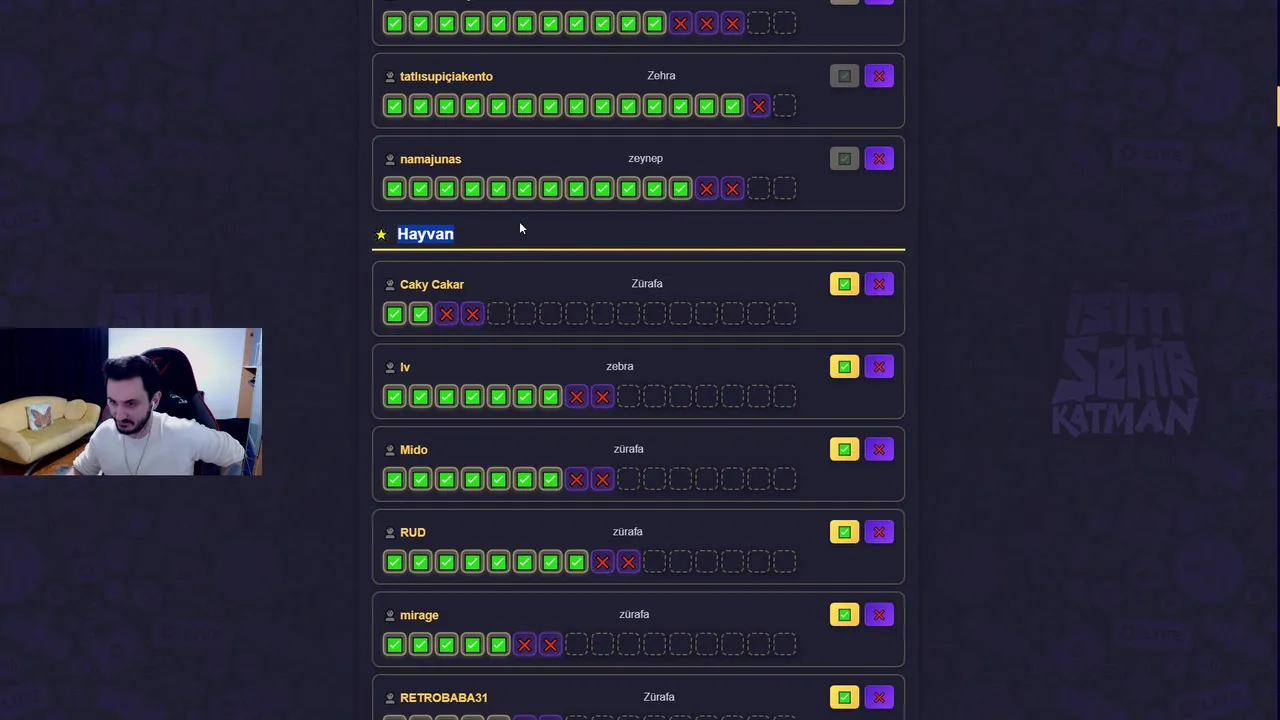Click the star icon beside Hayvan
1280x720 pixels.
point(381,235)
